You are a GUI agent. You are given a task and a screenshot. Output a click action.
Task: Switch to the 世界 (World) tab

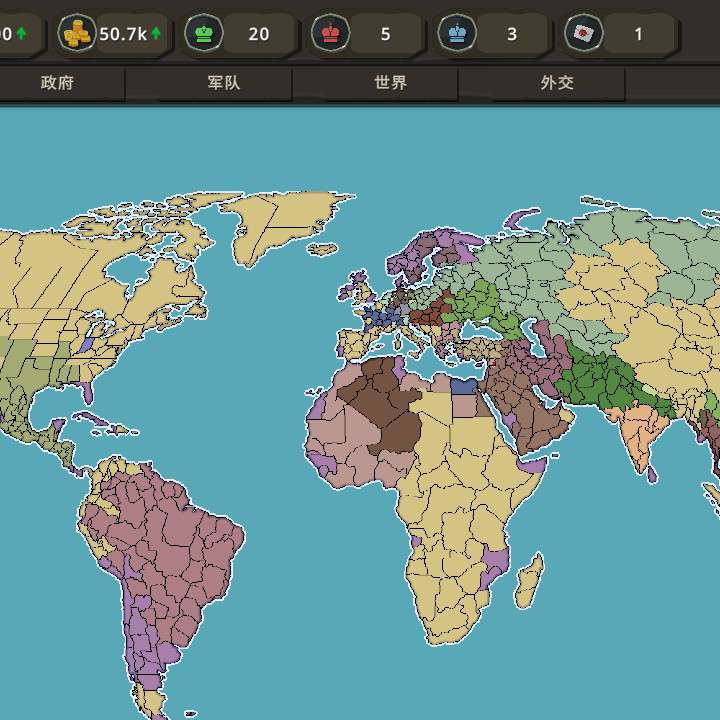391,83
